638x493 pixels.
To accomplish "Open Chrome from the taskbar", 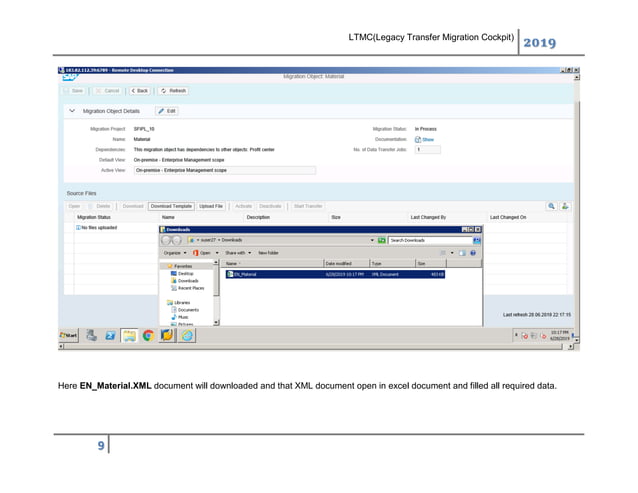I will [147, 336].
